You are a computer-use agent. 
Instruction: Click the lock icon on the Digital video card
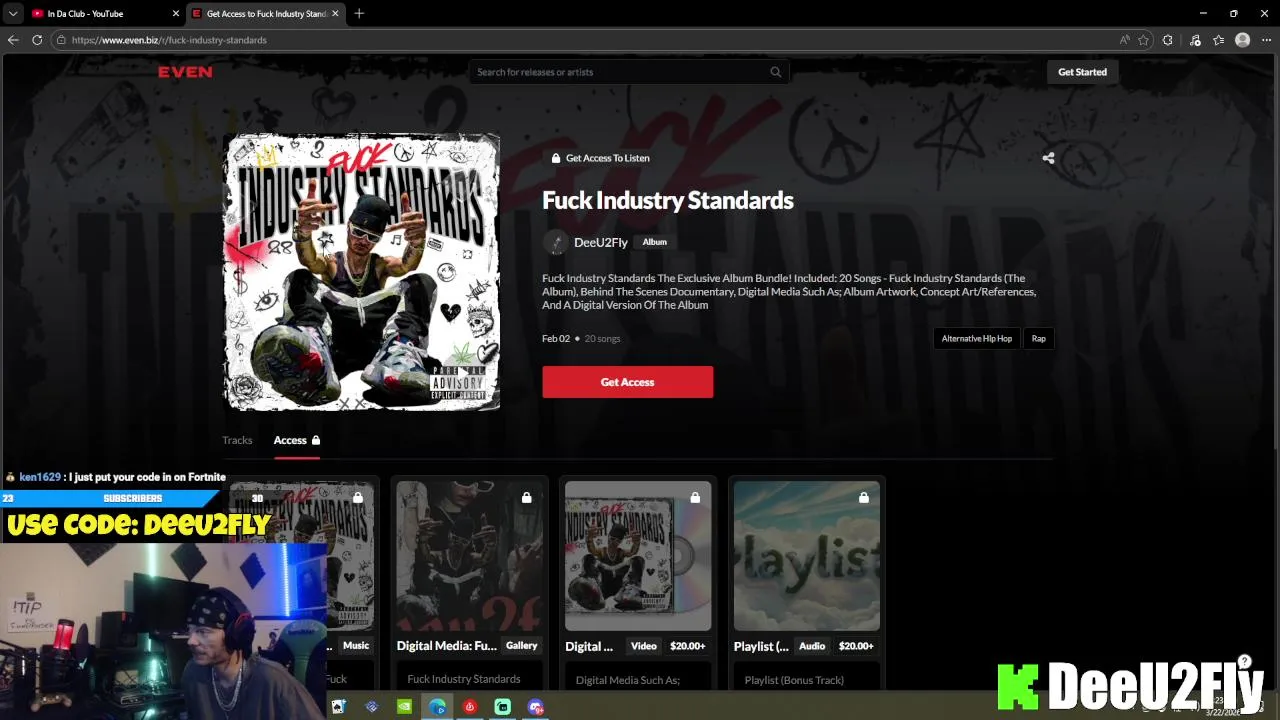click(695, 498)
